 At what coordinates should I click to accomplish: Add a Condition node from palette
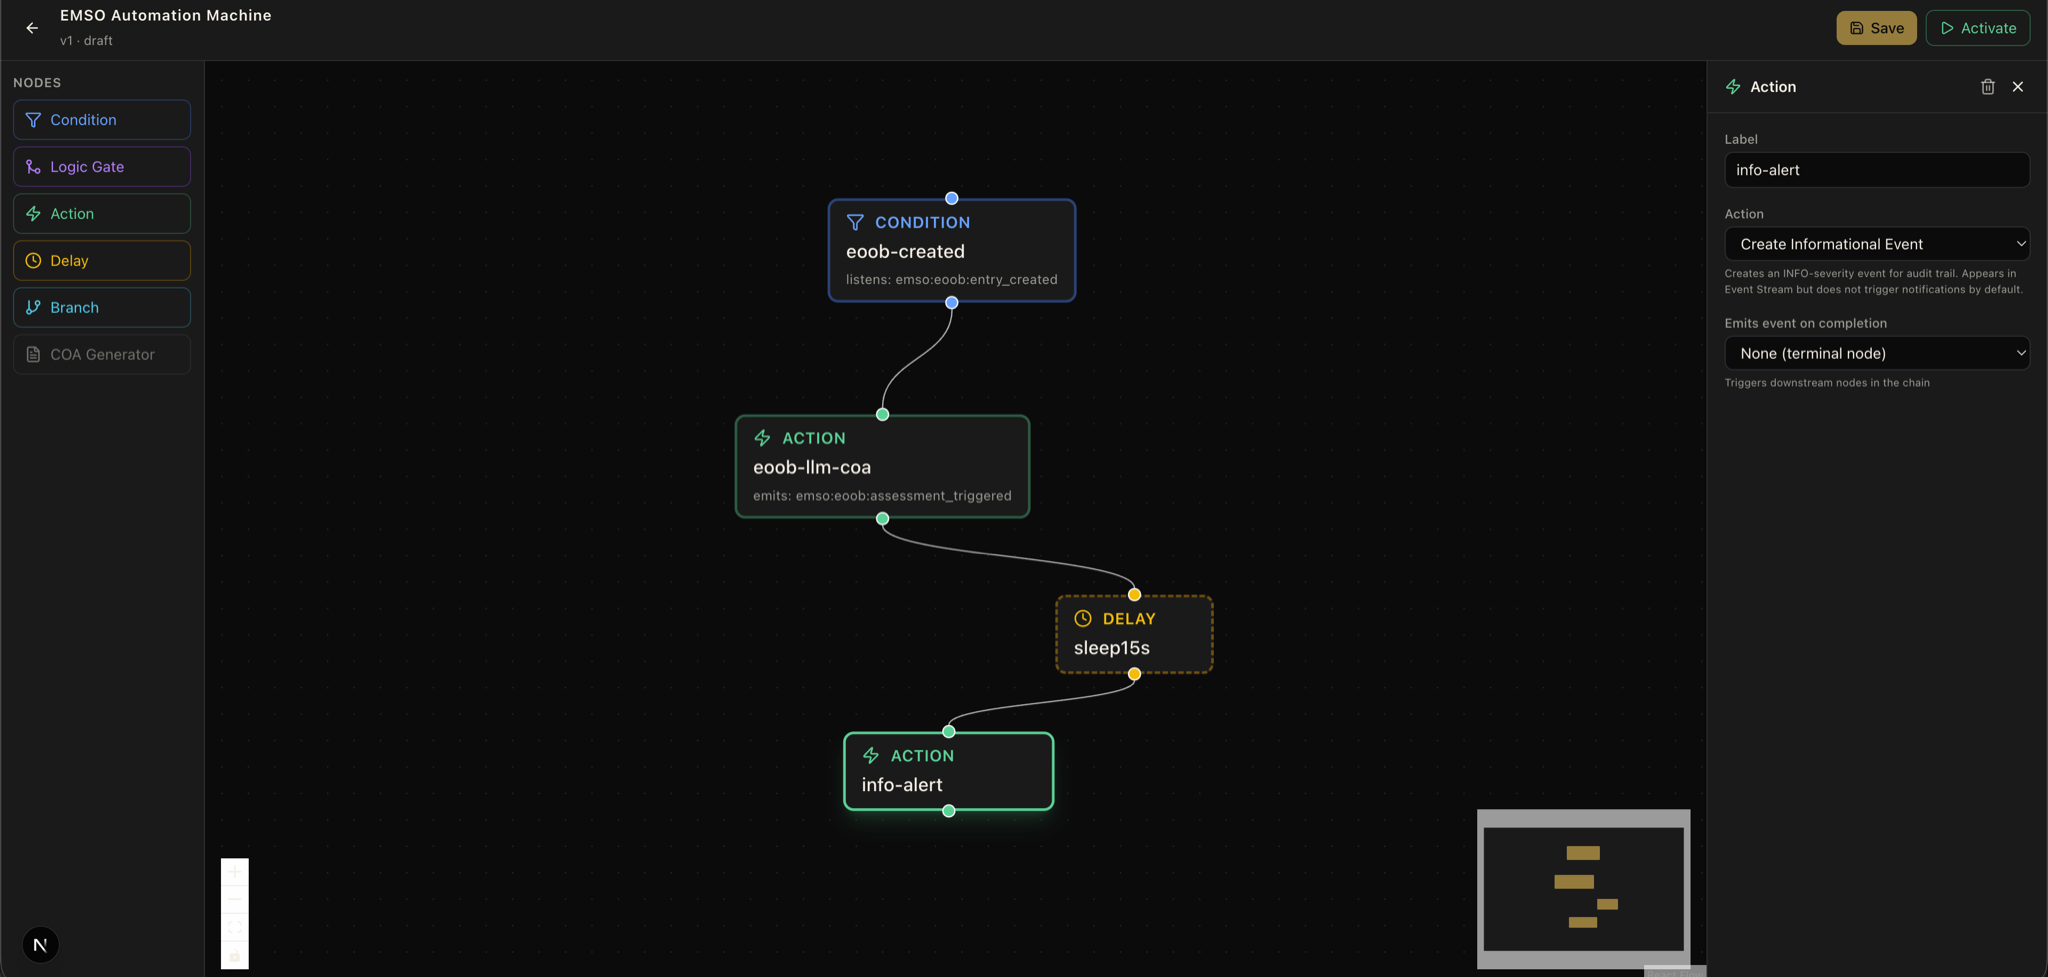102,120
